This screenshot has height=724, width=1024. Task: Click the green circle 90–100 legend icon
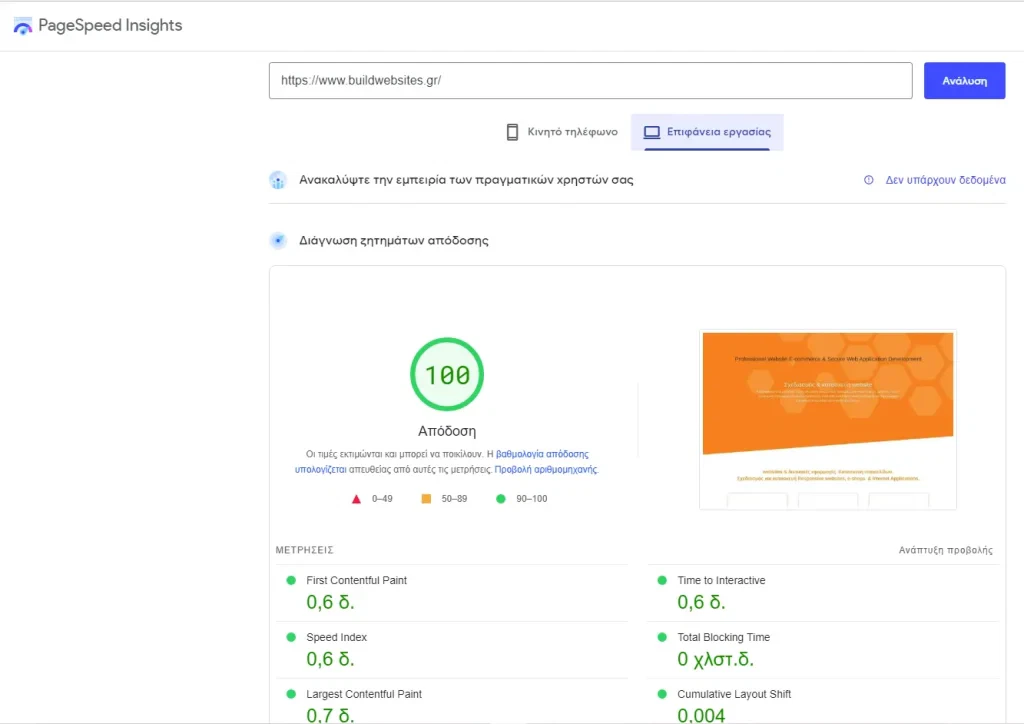[500, 499]
